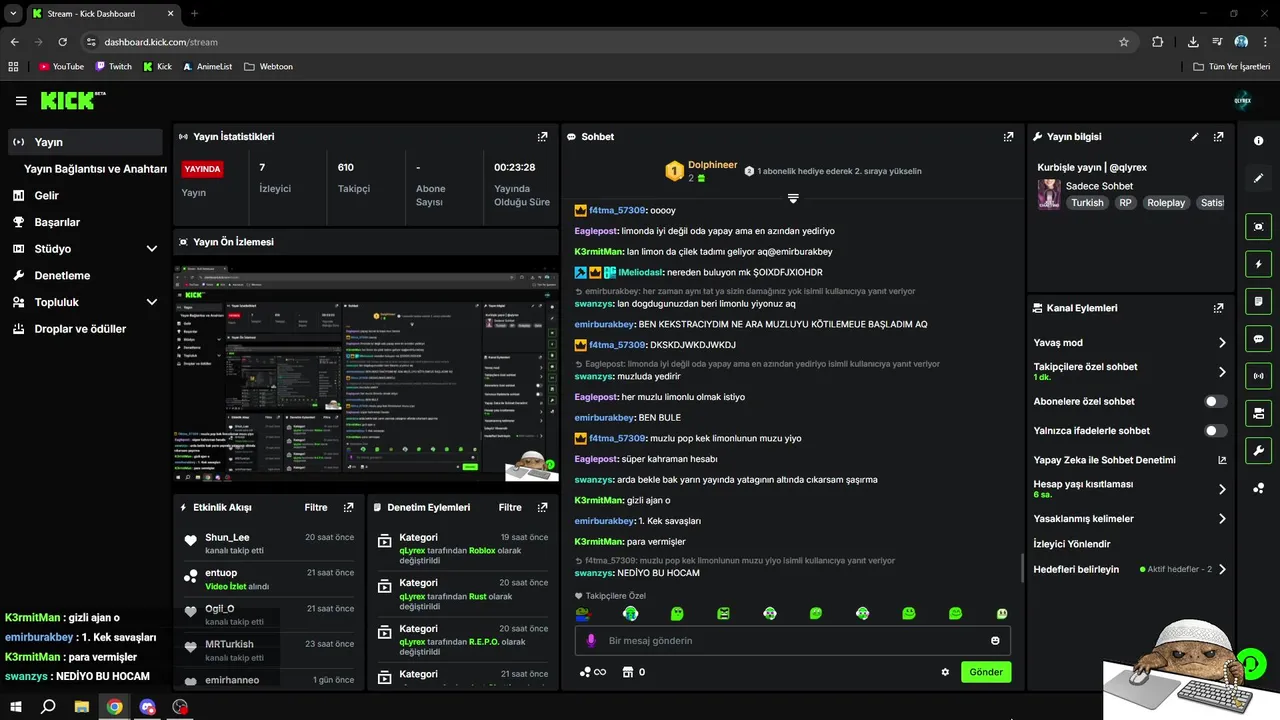This screenshot has height=720, width=1280.
Task: Insert the angry green square emote
Action: [x=723, y=613]
